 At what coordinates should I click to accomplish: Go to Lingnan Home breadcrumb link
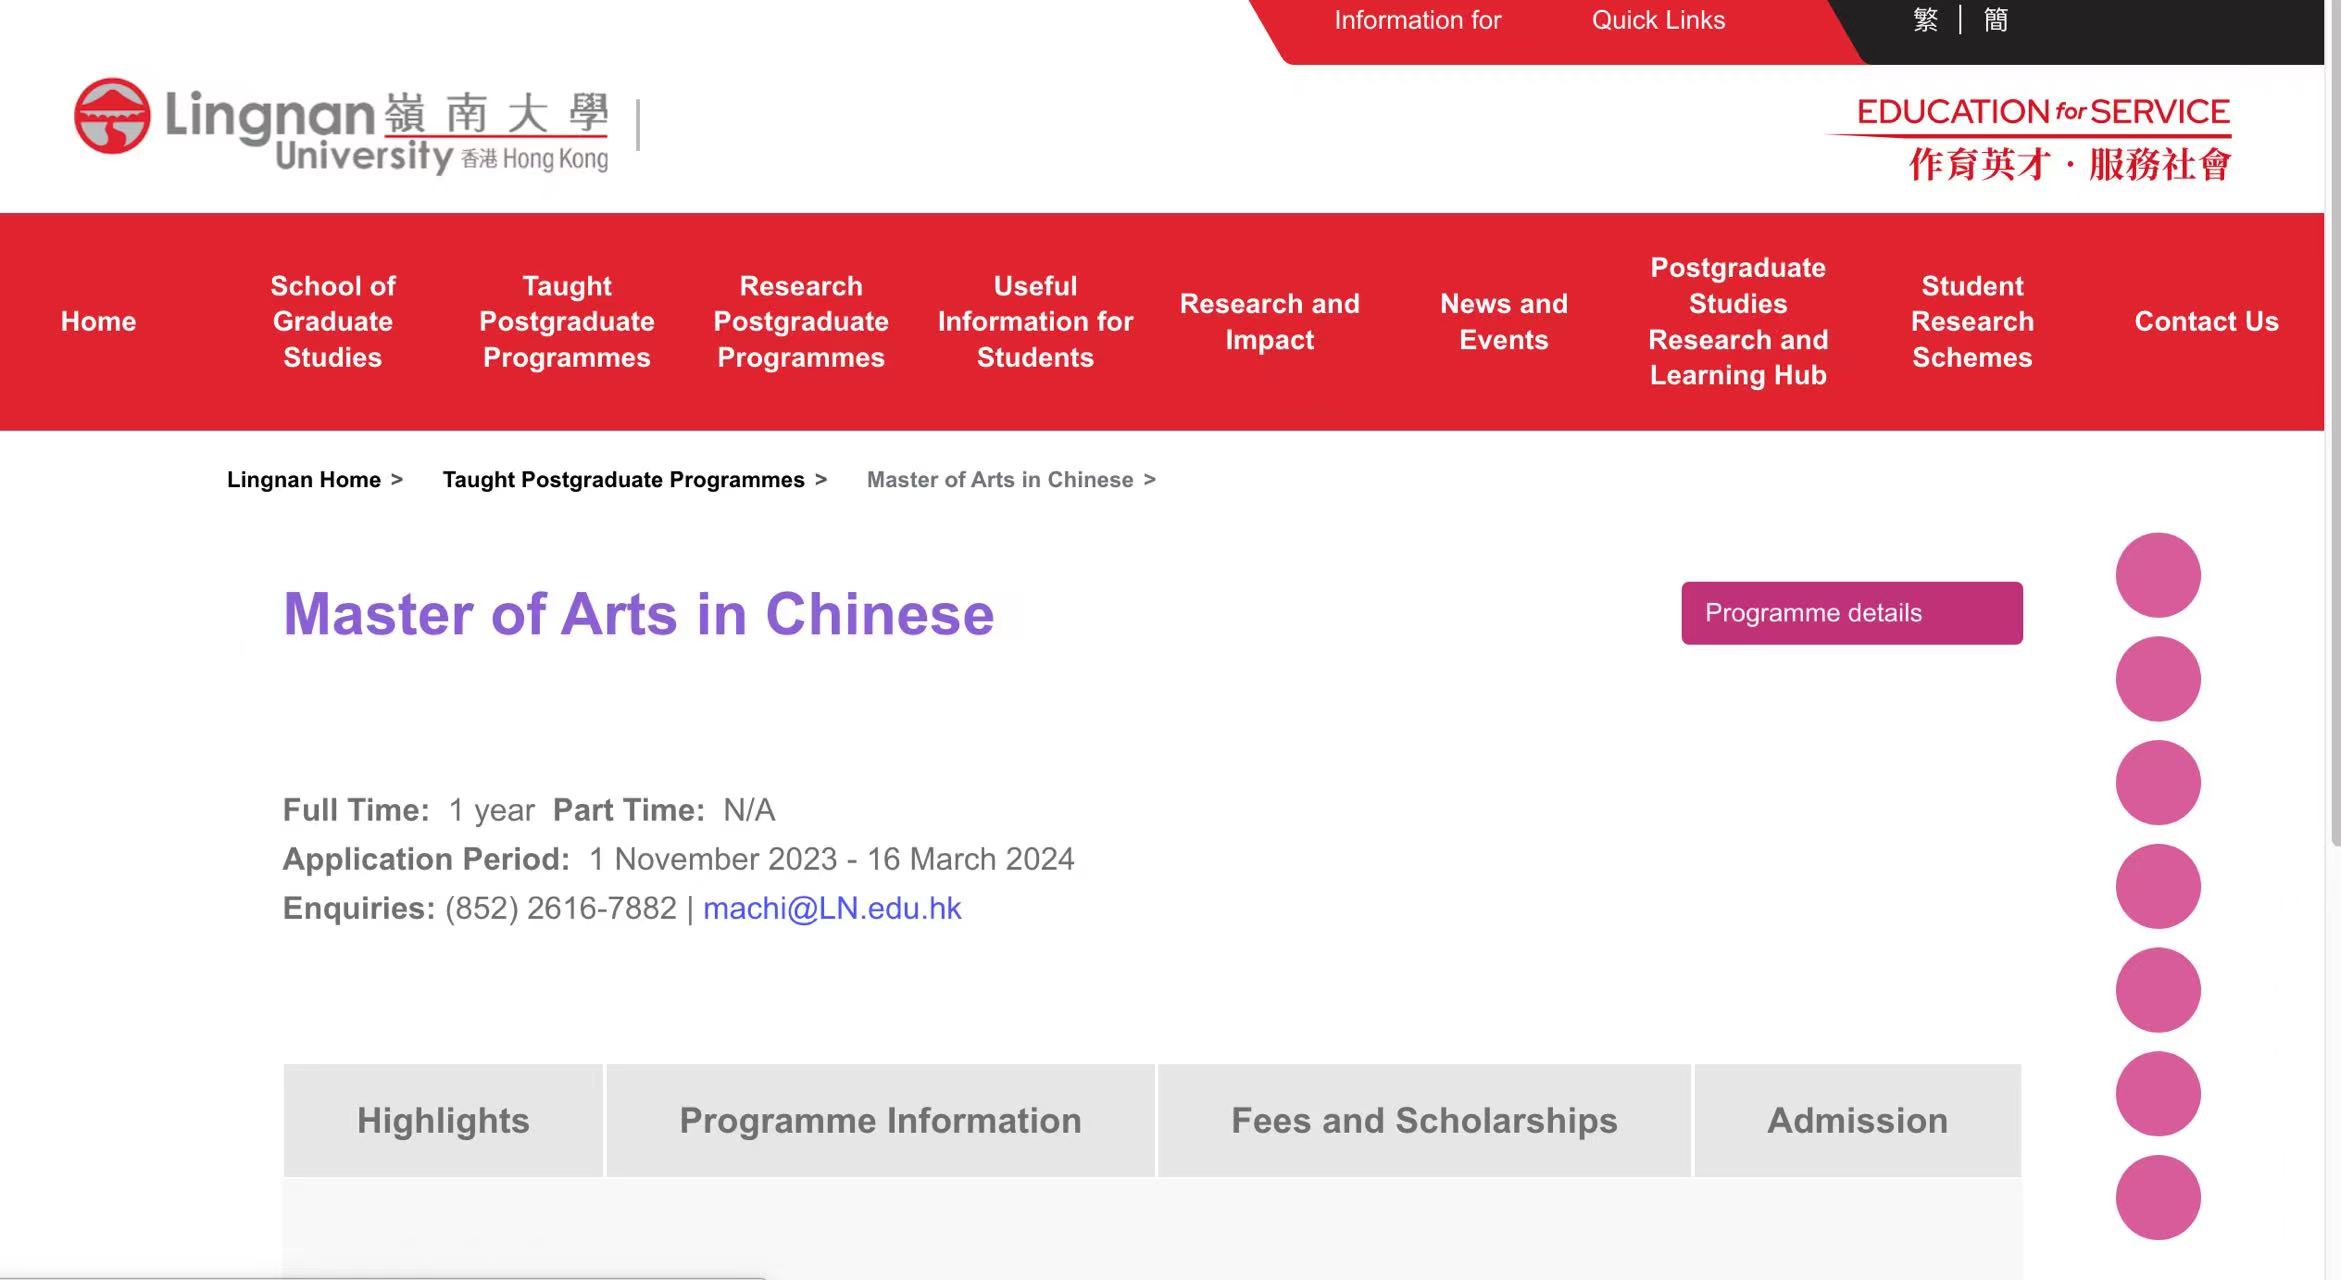click(x=303, y=480)
